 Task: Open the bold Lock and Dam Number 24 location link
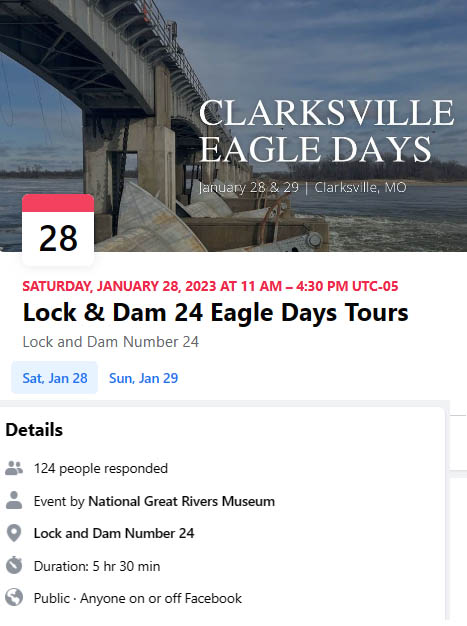coord(114,533)
